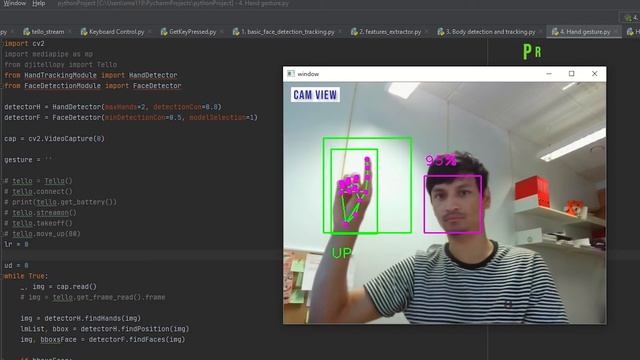The image size is (640, 360).
Task: Click the commented 'tello.get_frame_read().frame' line
Action: click(x=93, y=297)
